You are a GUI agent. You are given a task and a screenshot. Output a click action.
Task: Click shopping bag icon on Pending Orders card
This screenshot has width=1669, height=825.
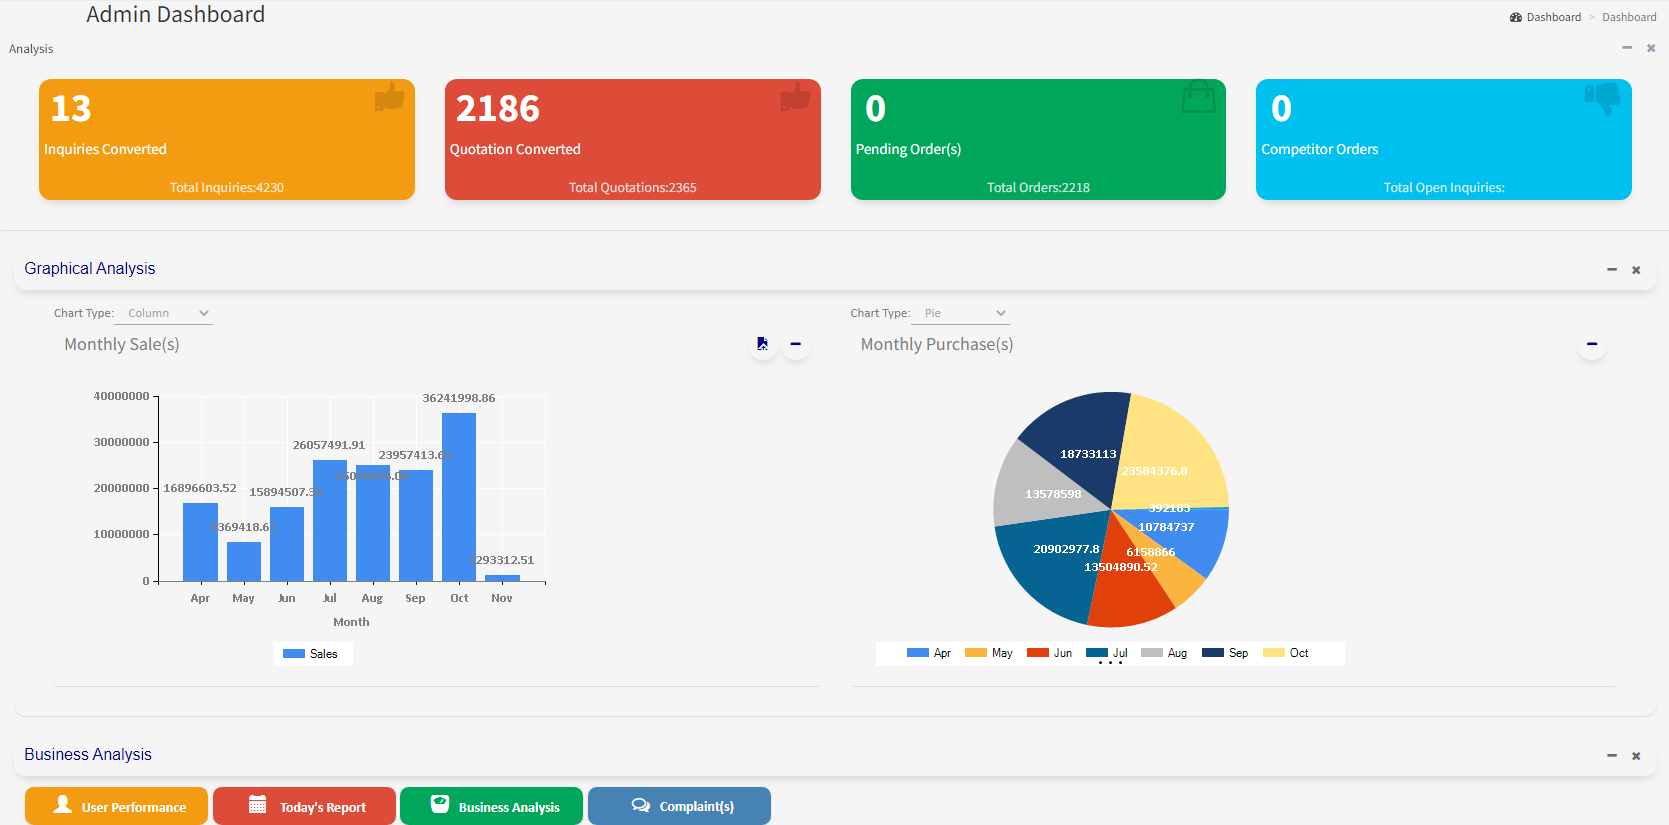coord(1198,97)
